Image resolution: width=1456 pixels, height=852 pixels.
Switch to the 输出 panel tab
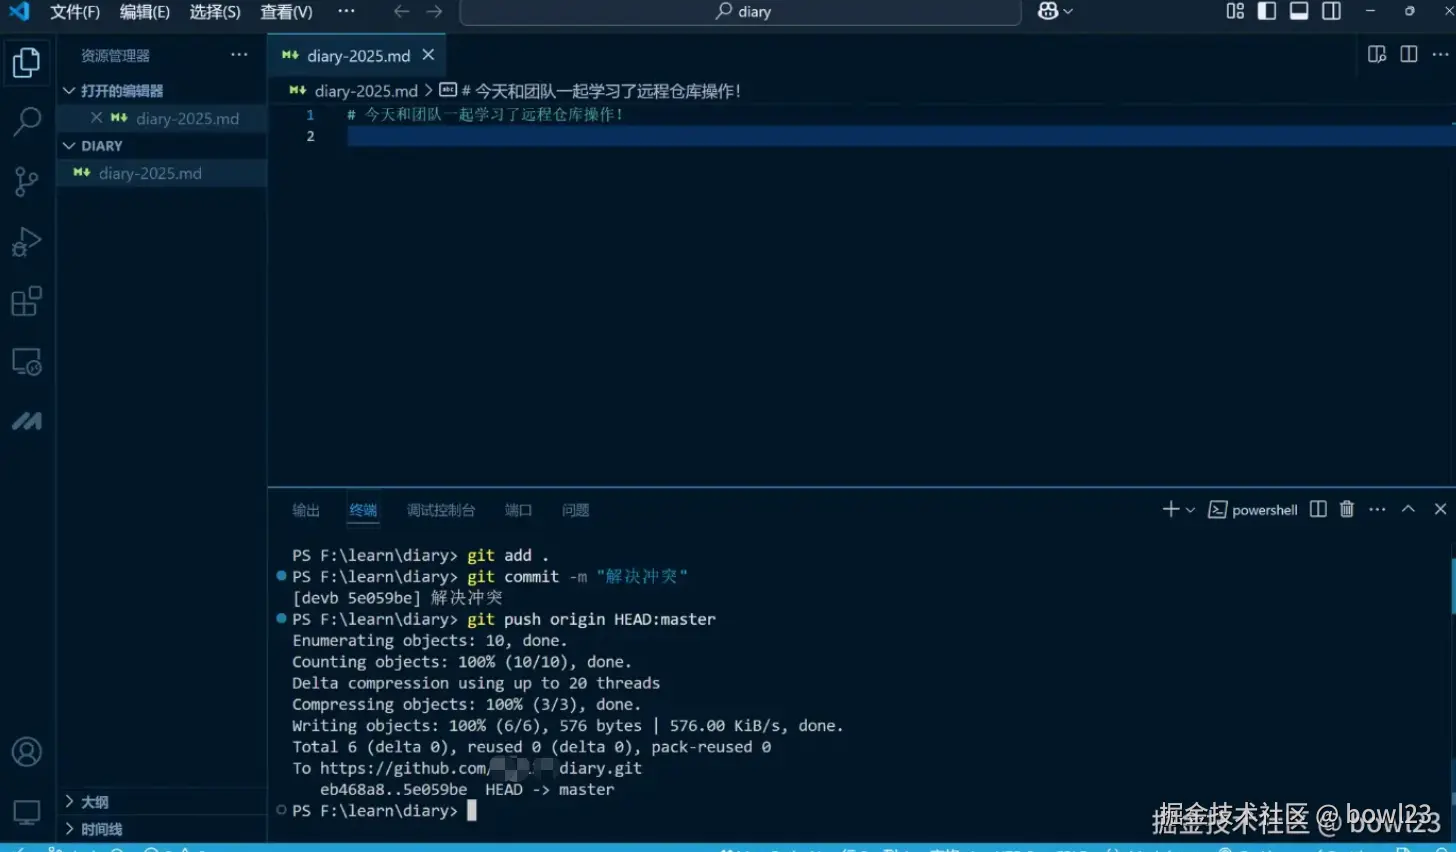306,510
